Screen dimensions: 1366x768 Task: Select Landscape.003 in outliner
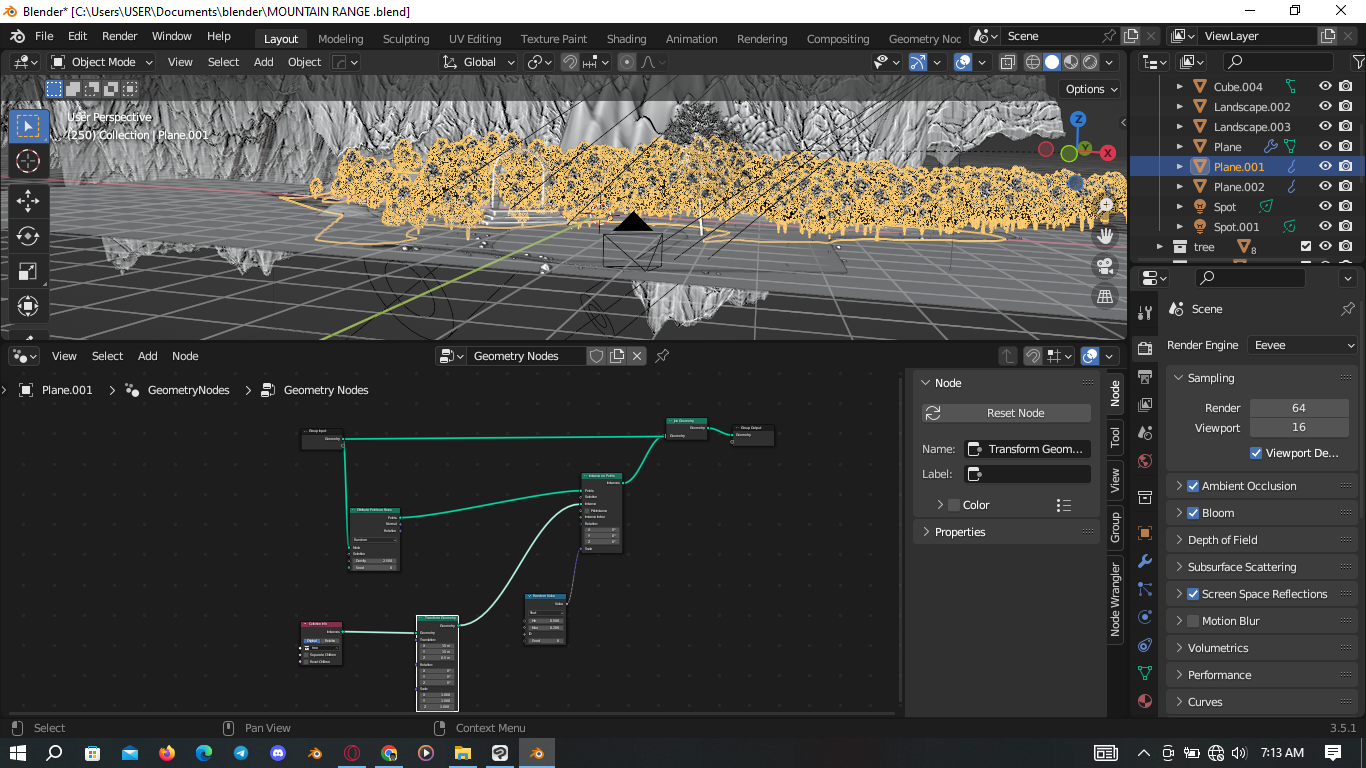[1252, 127]
